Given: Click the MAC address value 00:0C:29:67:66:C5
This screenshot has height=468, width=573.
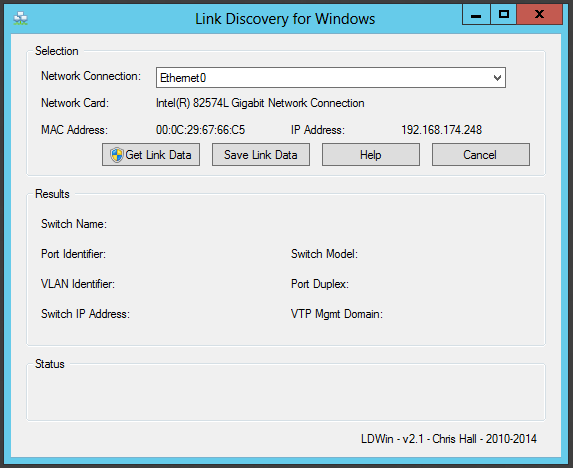Looking at the screenshot, I should (x=200, y=130).
